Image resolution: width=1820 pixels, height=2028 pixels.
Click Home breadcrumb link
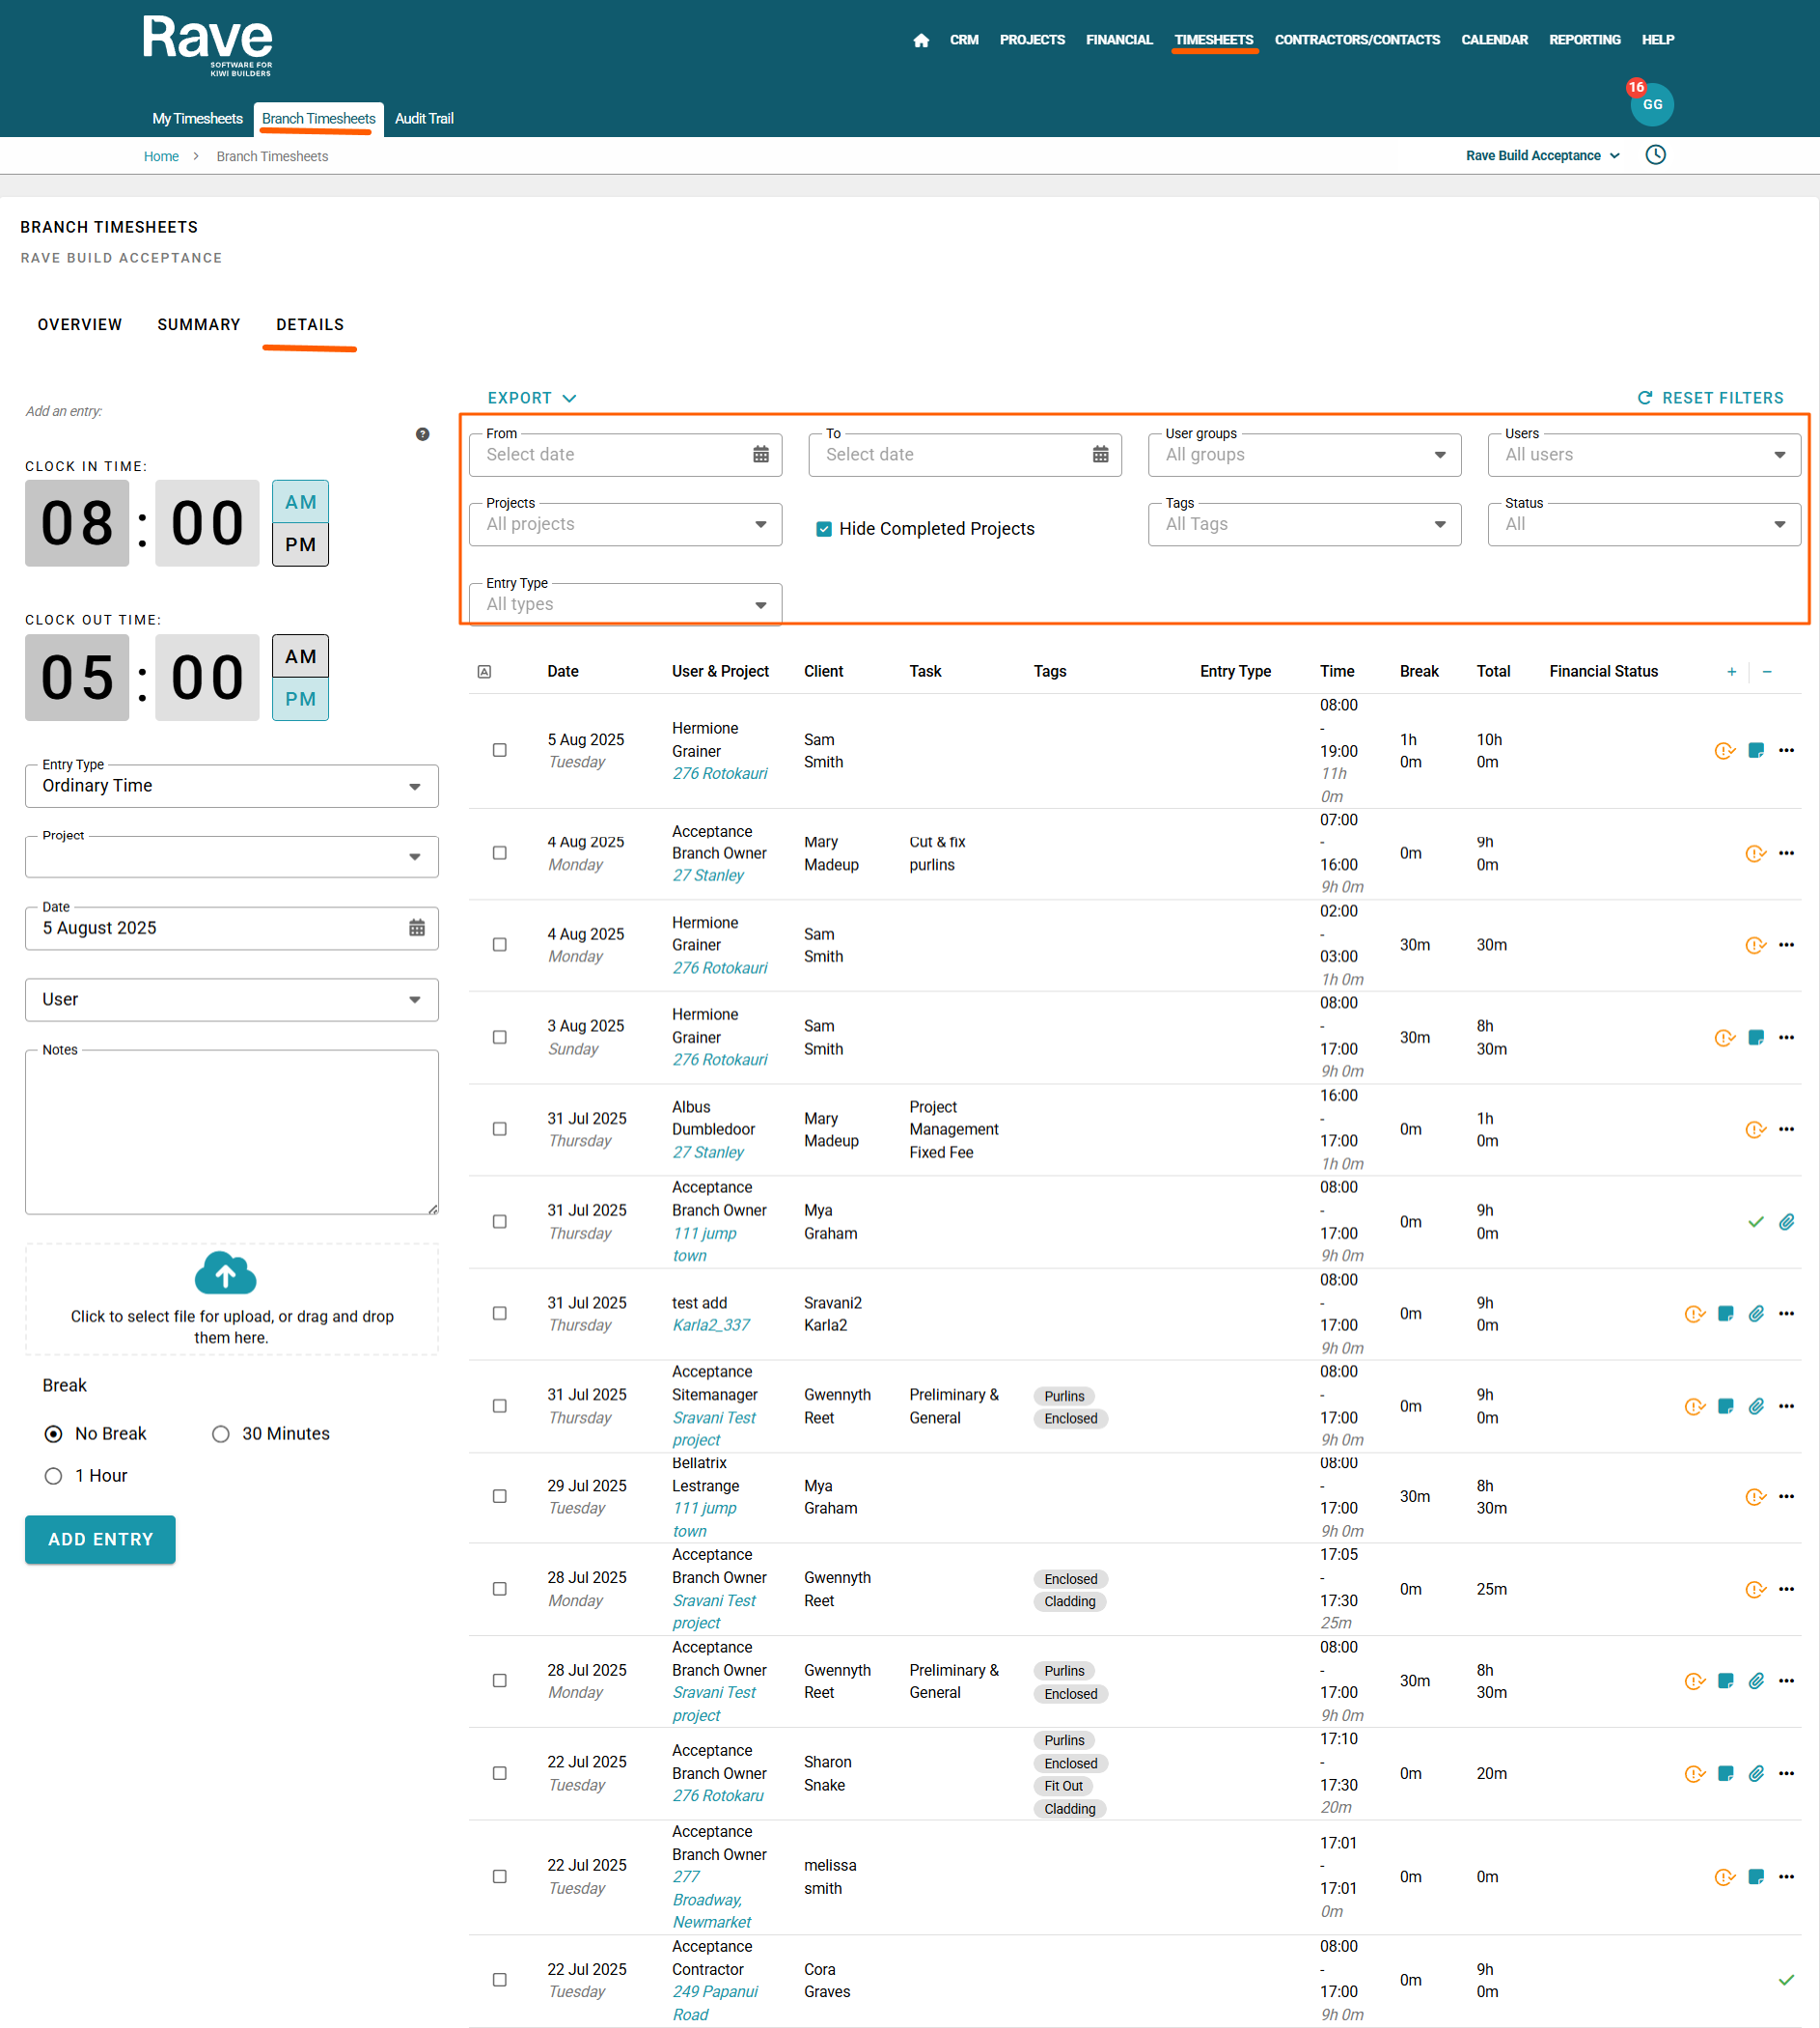pos(161,157)
